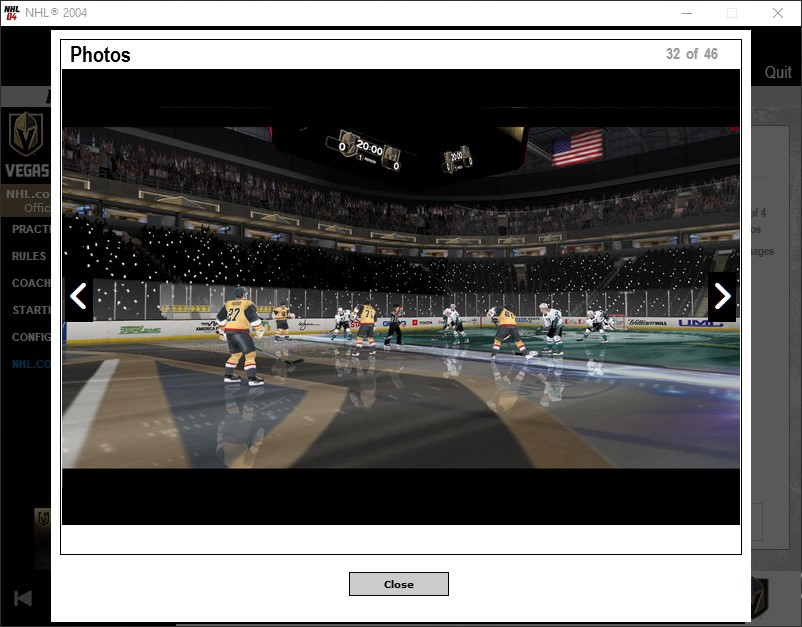This screenshot has height=627, width=802.
Task: Click the skip-to-start icon at bottom left
Action: pos(23,598)
